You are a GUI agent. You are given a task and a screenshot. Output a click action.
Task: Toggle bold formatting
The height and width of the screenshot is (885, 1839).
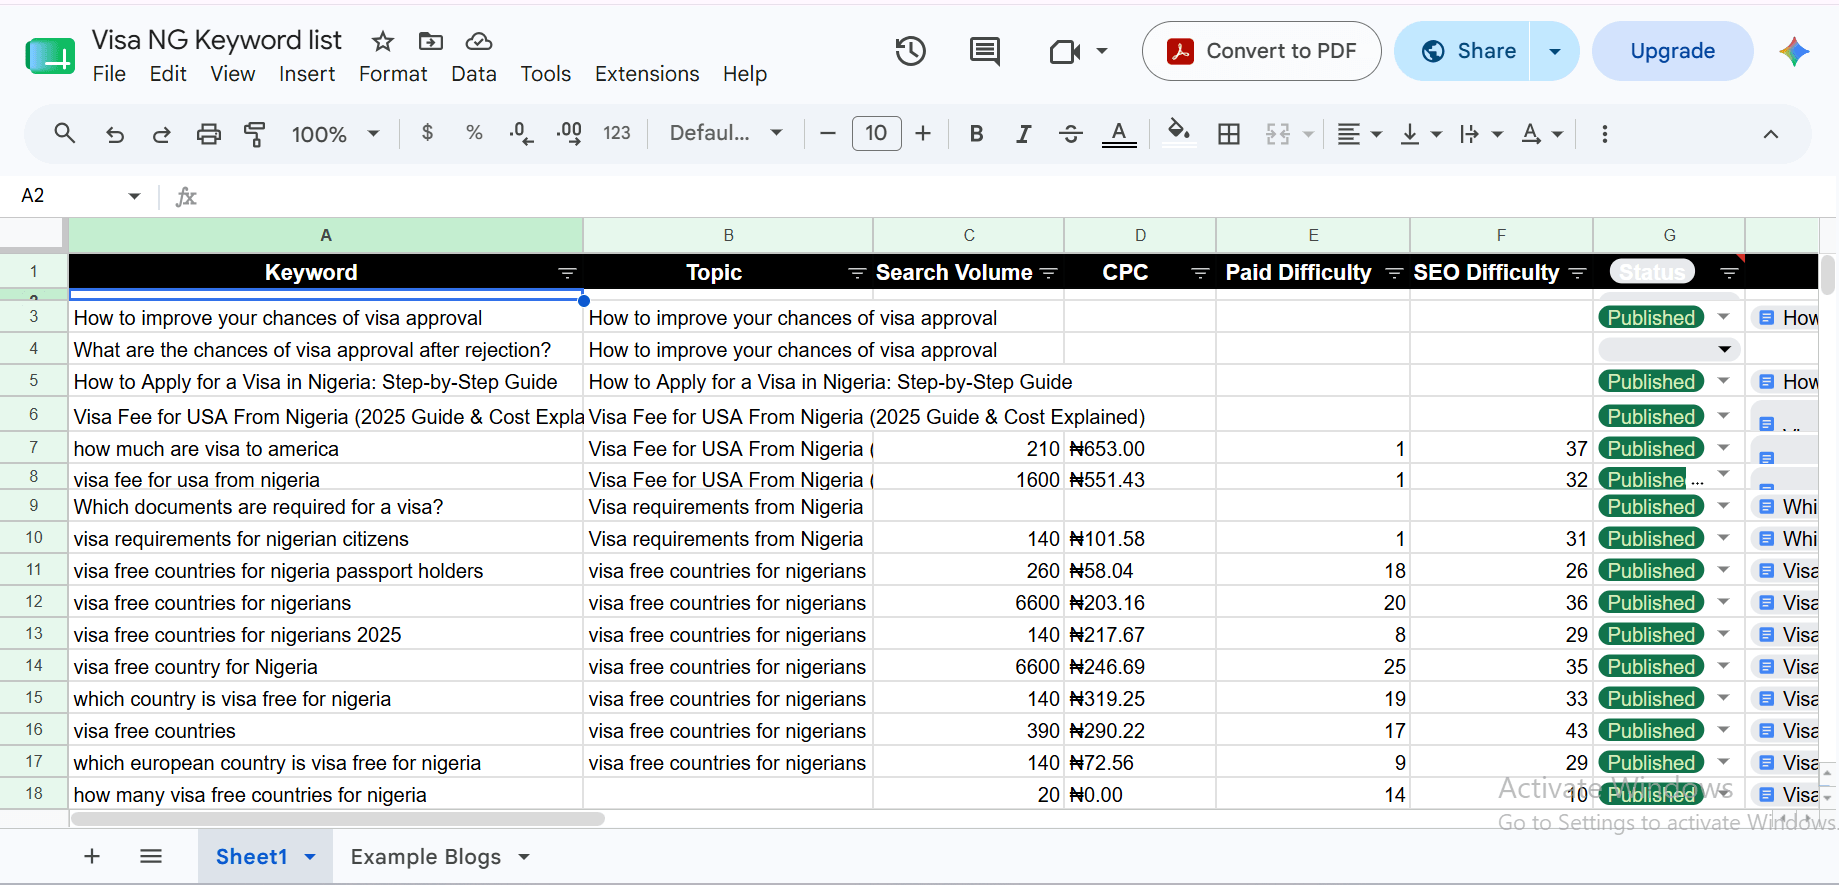coord(977,133)
